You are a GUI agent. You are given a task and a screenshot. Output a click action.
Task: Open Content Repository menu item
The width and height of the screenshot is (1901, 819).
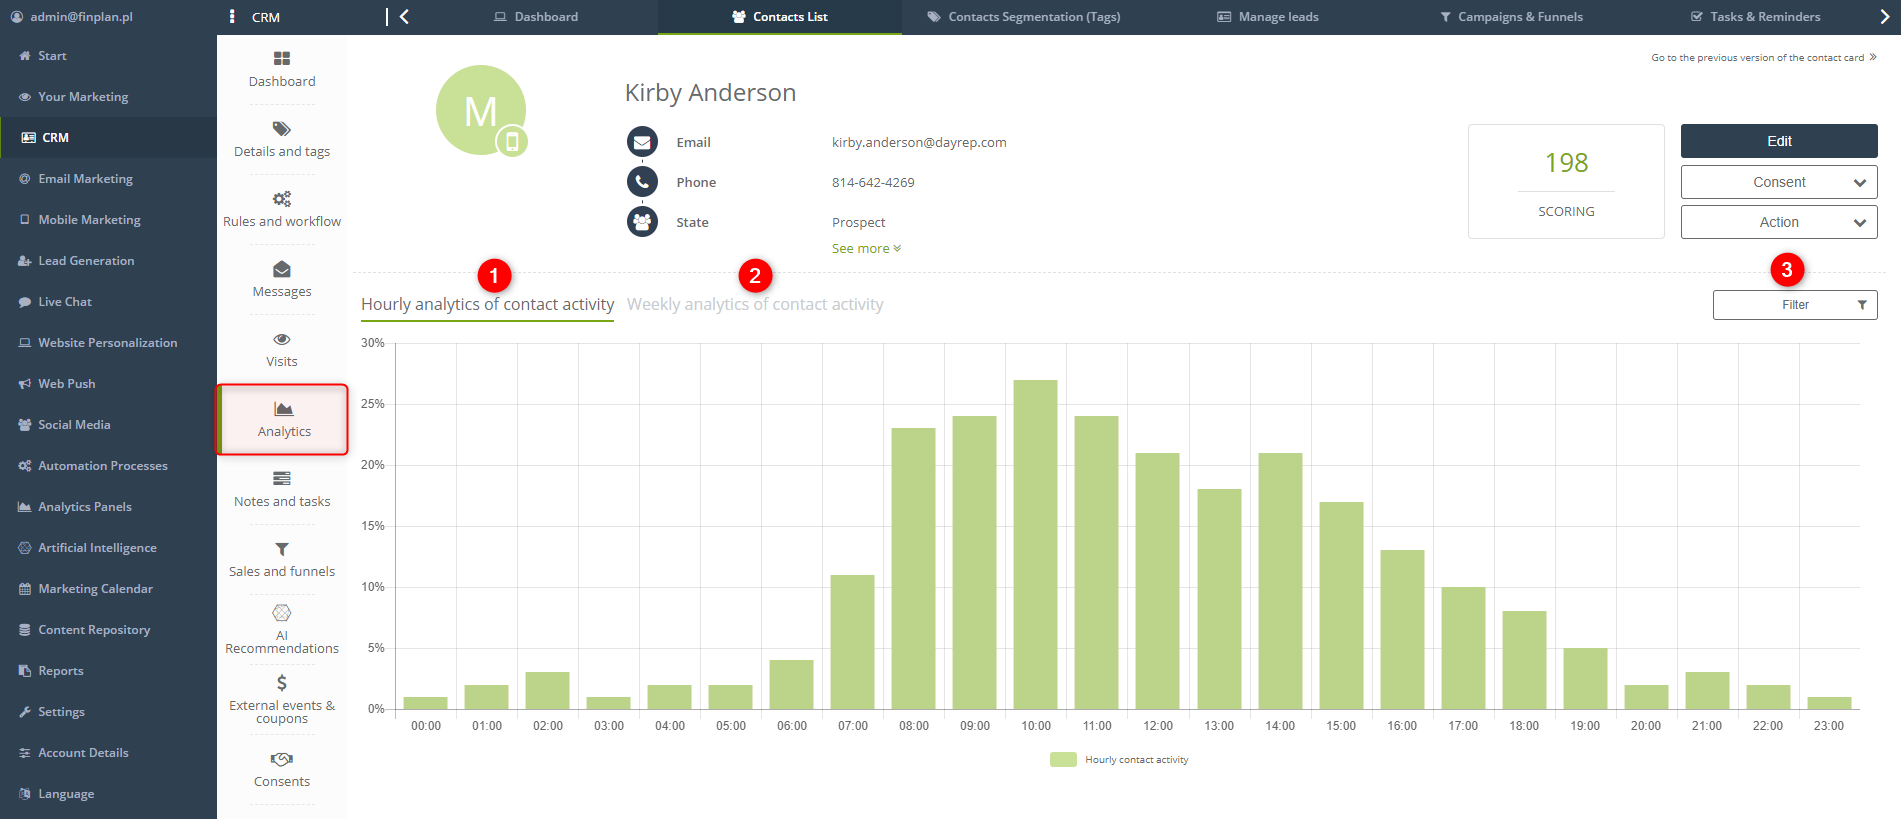(x=108, y=630)
